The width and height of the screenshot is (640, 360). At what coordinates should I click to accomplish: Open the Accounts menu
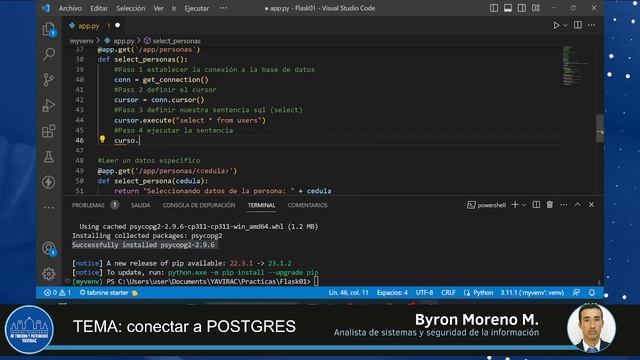click(x=49, y=248)
